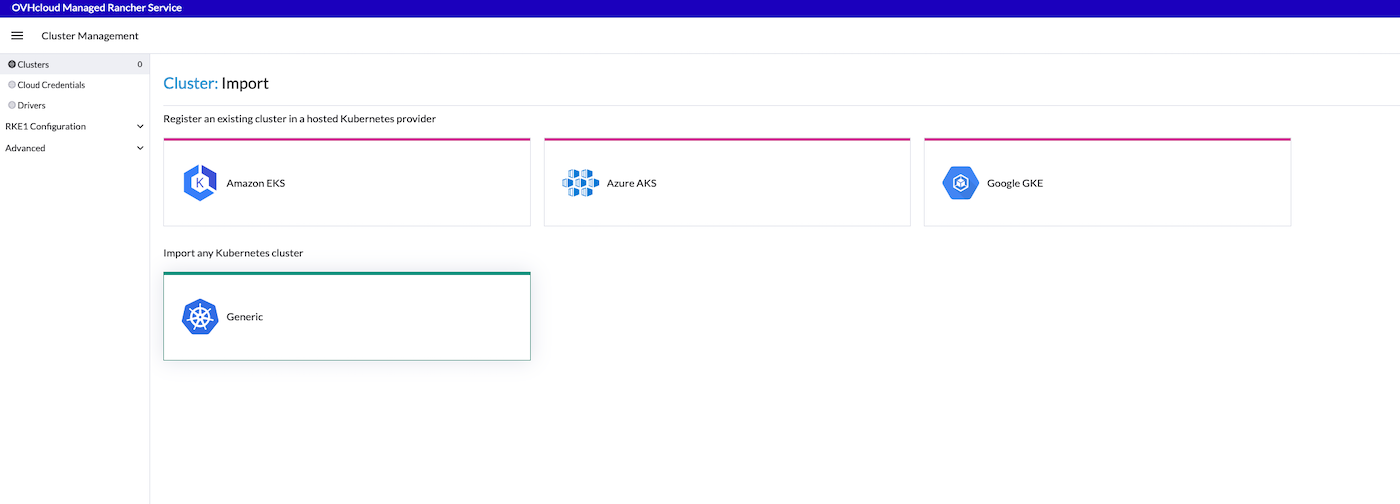
Task: Select Cloud Credentials in the sidebar
Action: (x=51, y=85)
